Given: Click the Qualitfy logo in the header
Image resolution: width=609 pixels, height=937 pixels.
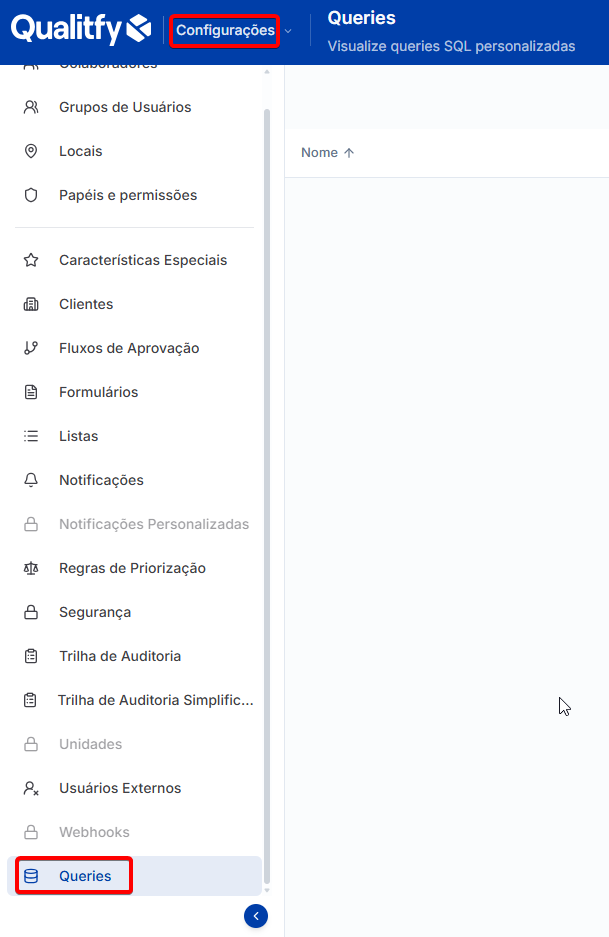Looking at the screenshot, I should [81, 29].
